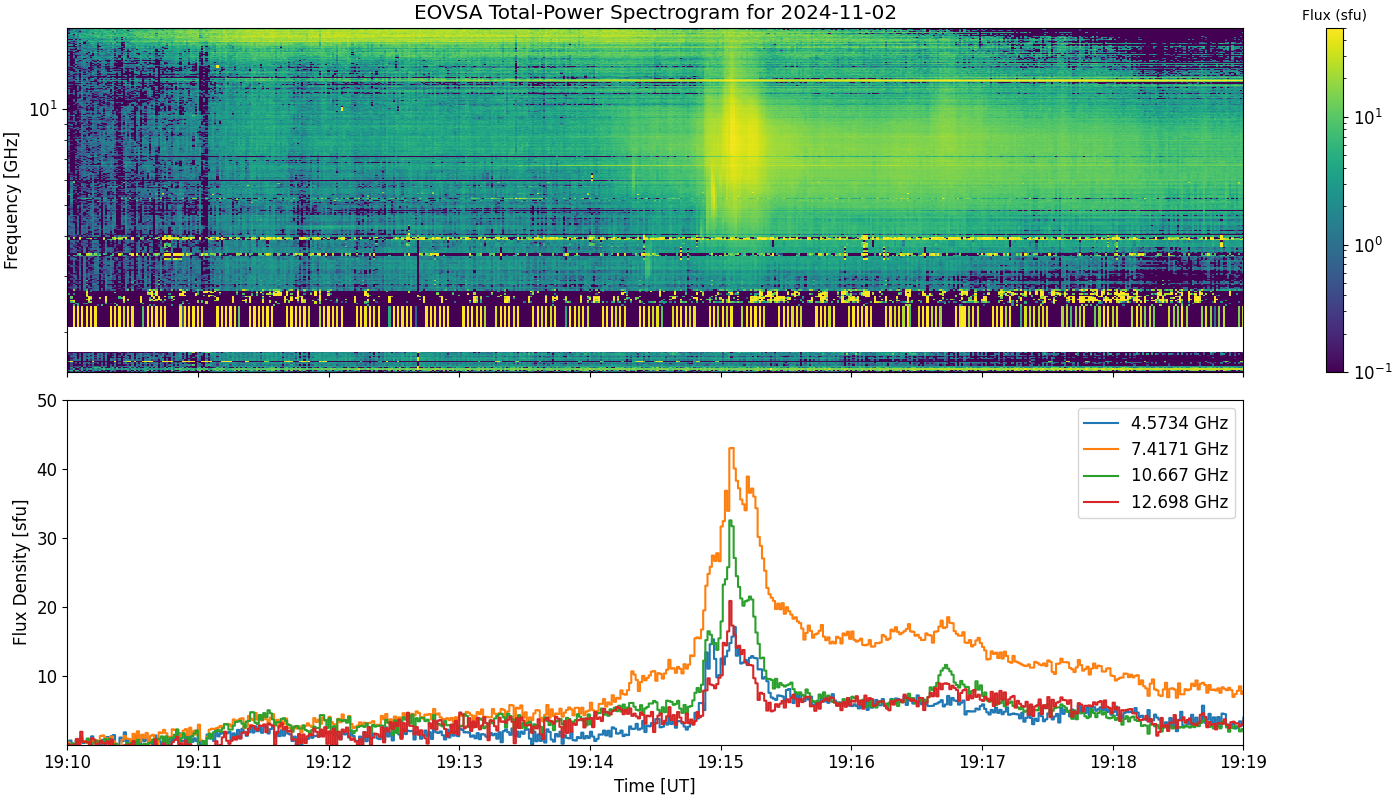This screenshot has height=800, width=1400.
Task: Click the 19:16 time tick label
Action: (851, 762)
